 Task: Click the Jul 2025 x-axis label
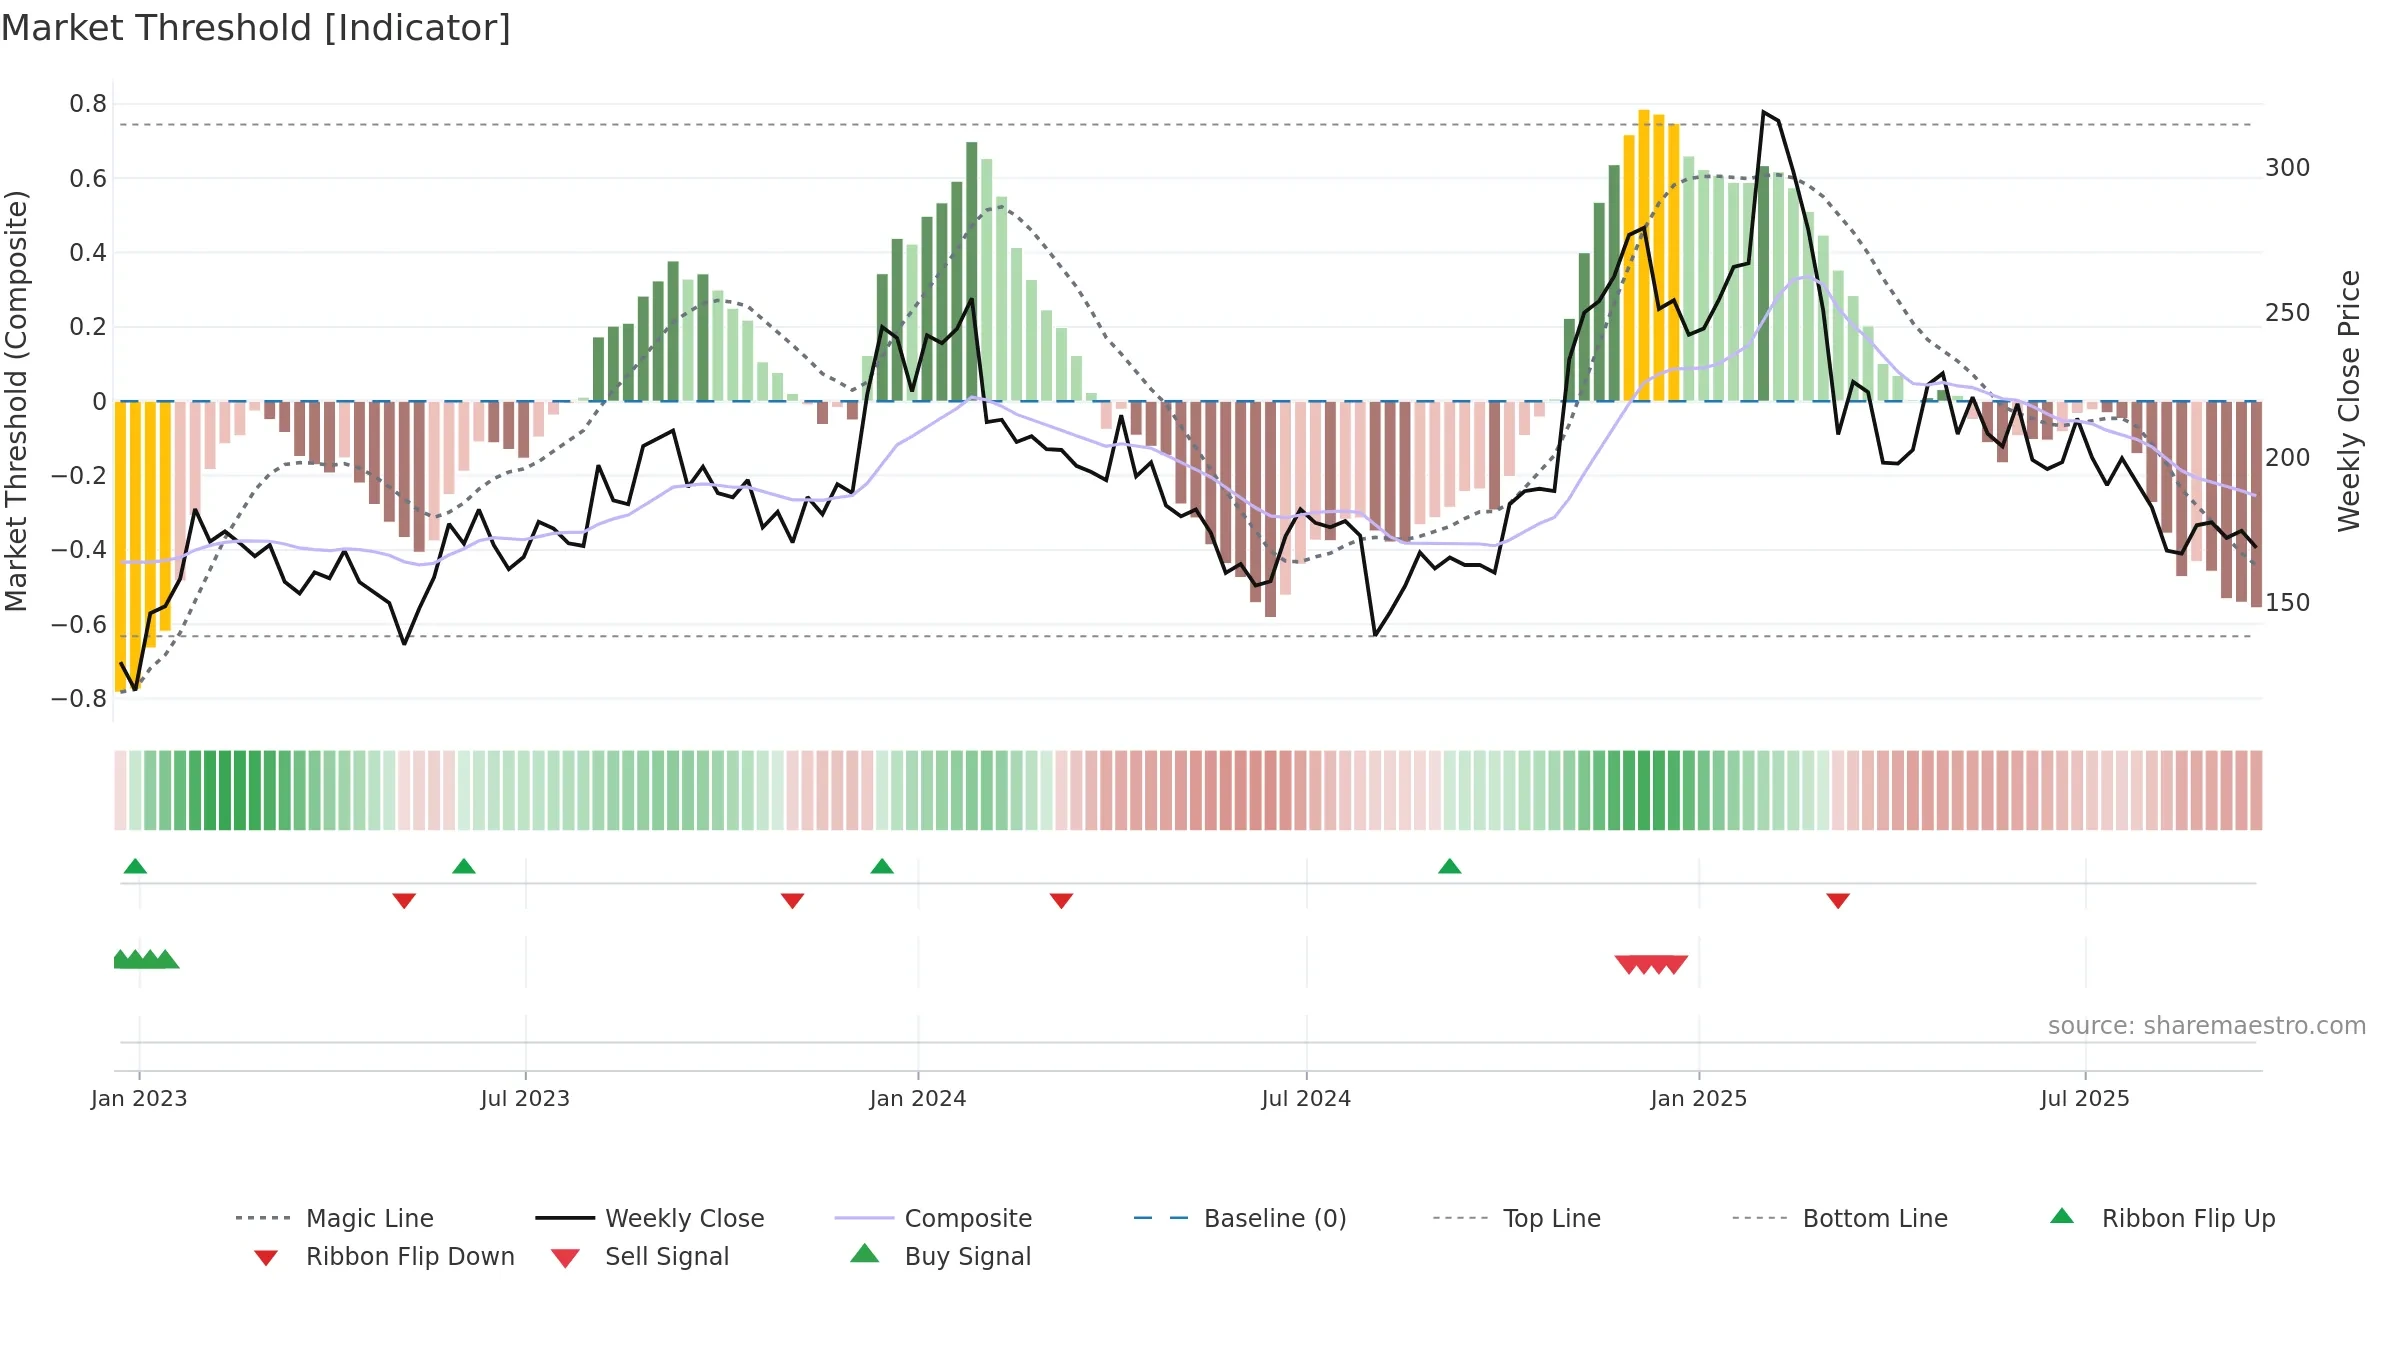pos(2085,1099)
